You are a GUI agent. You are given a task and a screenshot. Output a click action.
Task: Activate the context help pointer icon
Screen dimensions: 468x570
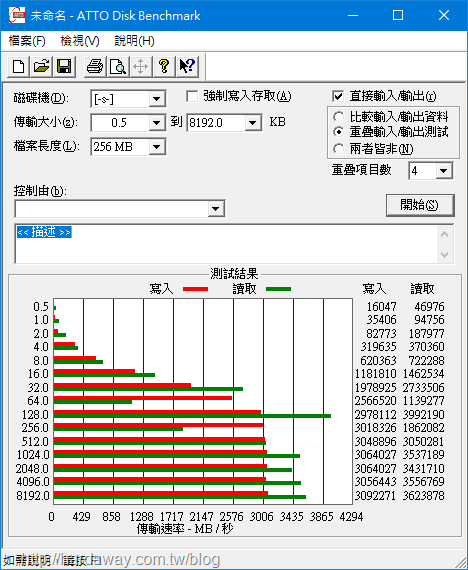click(x=187, y=67)
